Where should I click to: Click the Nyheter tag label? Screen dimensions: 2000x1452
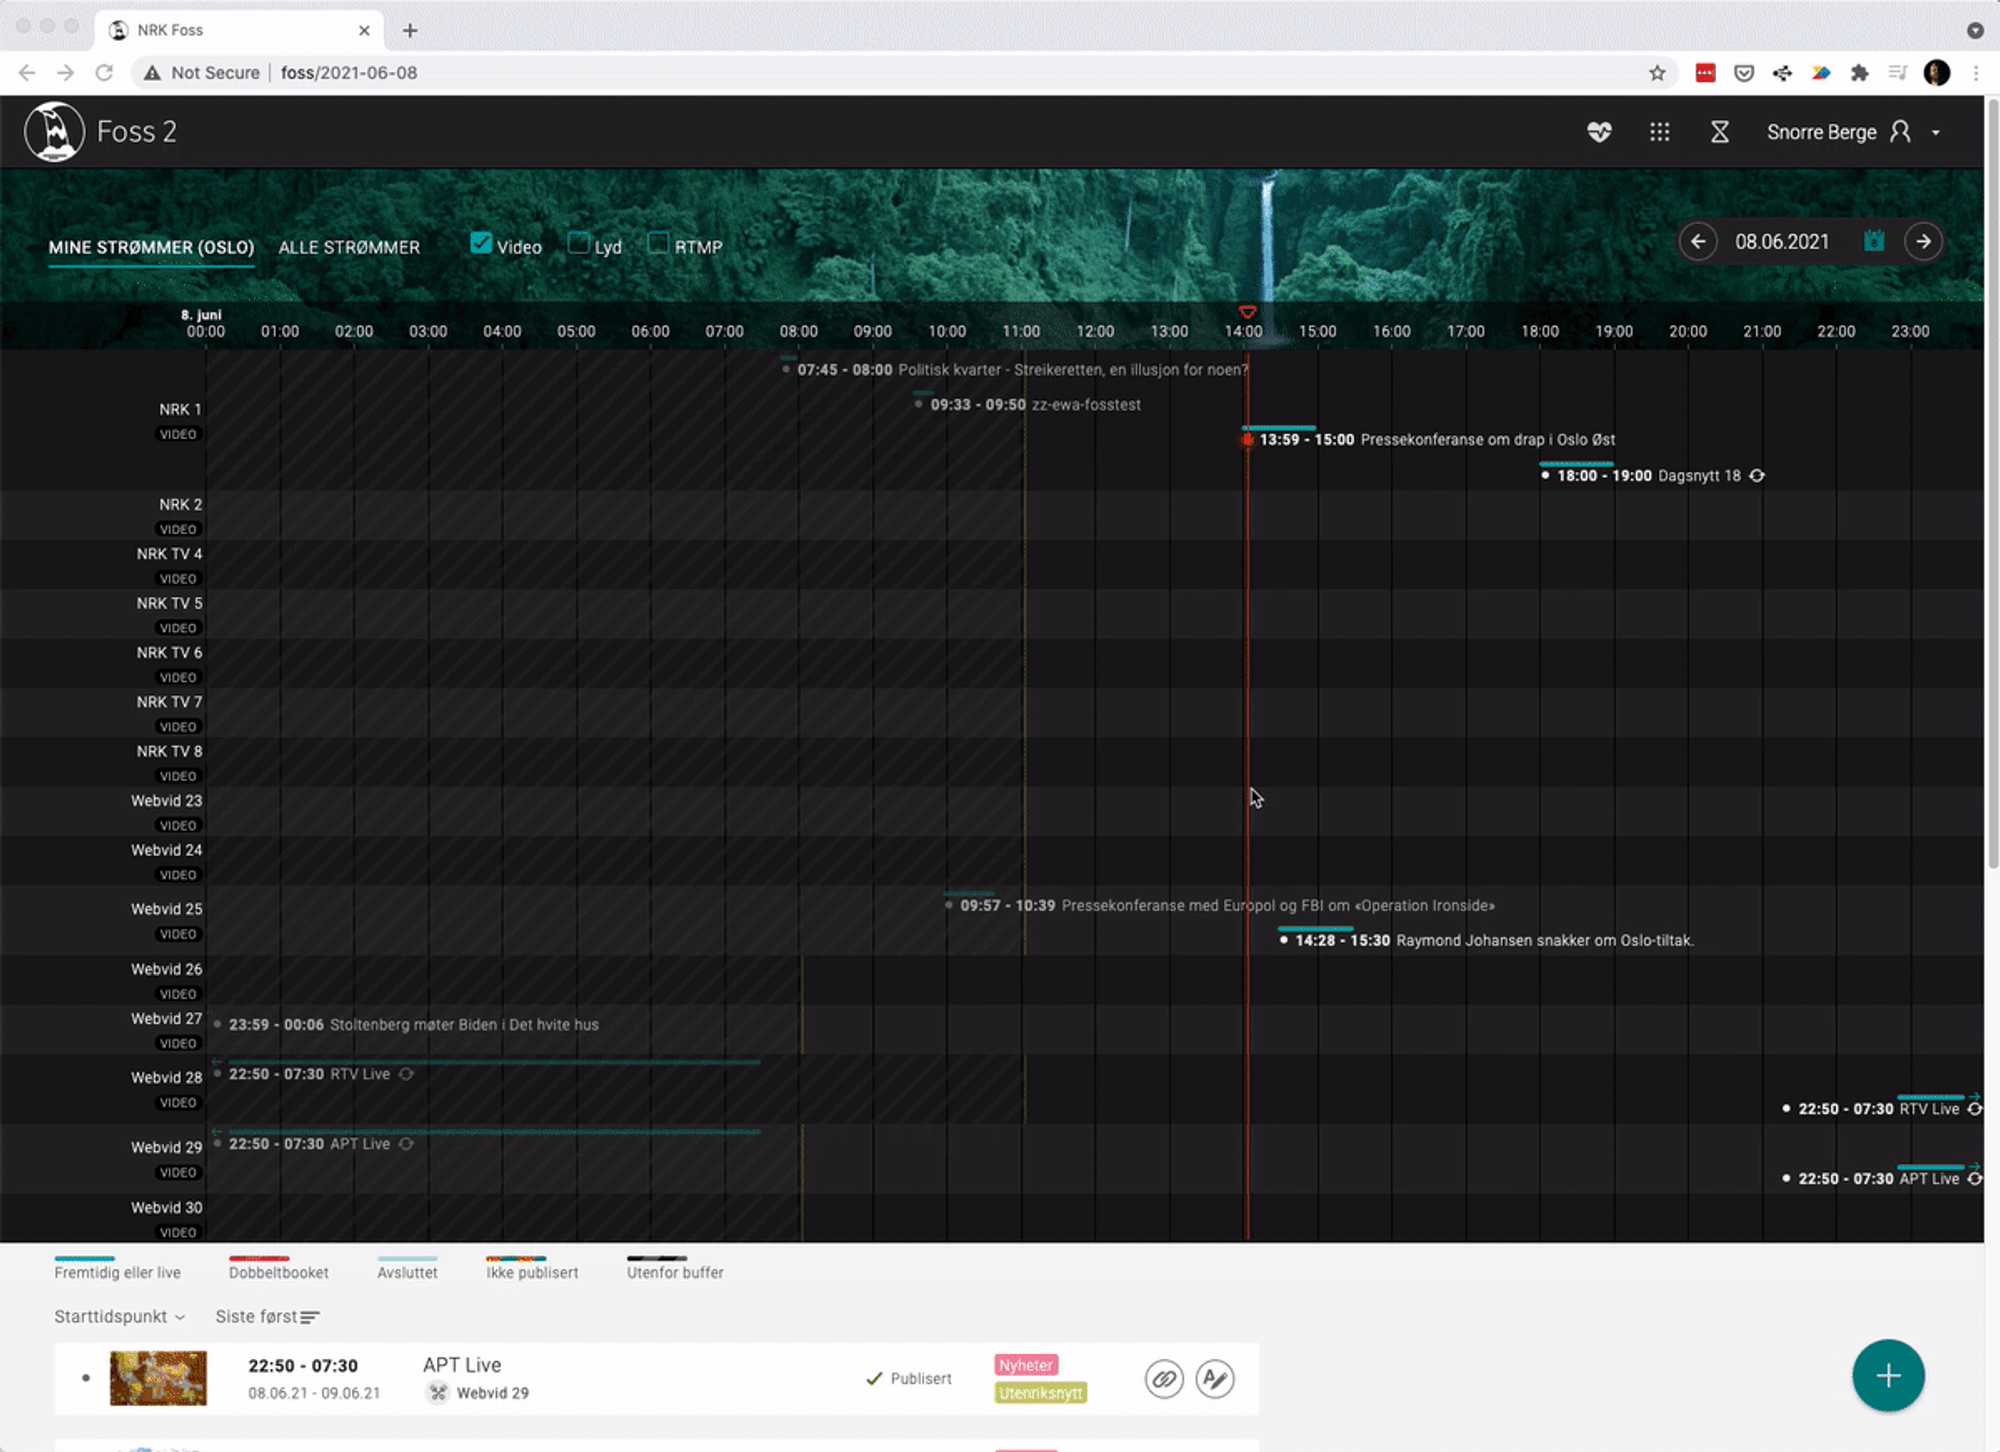[x=1026, y=1365]
